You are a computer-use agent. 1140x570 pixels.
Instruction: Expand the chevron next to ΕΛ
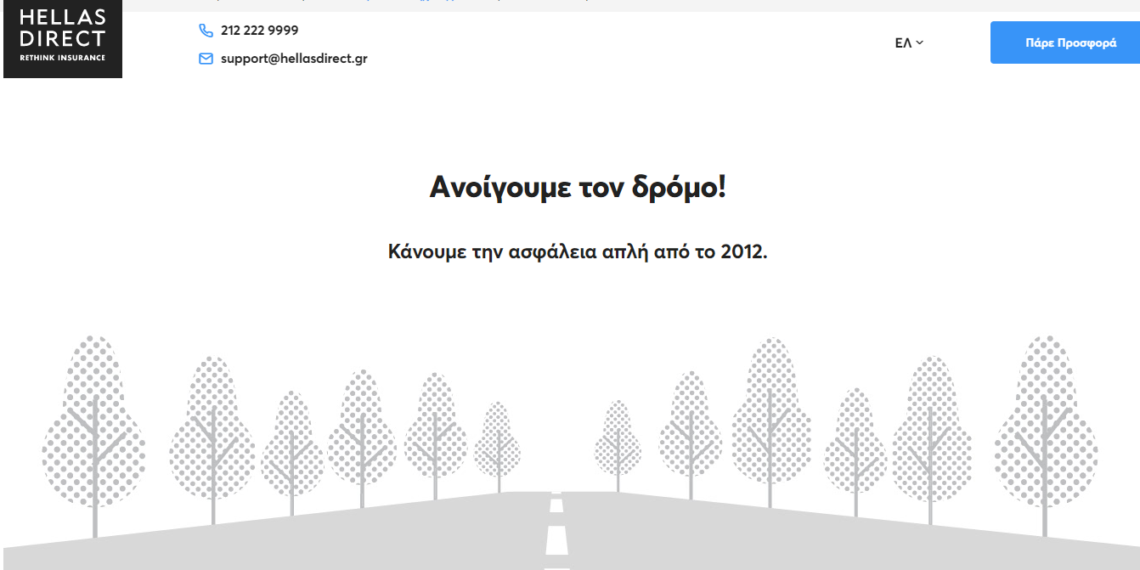click(x=920, y=43)
